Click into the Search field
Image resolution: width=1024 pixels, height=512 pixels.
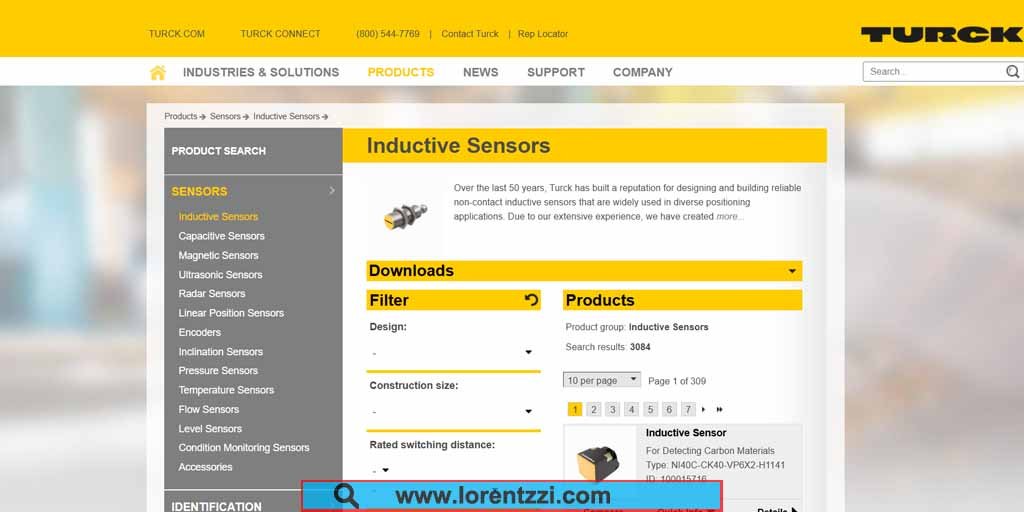[x=935, y=72]
